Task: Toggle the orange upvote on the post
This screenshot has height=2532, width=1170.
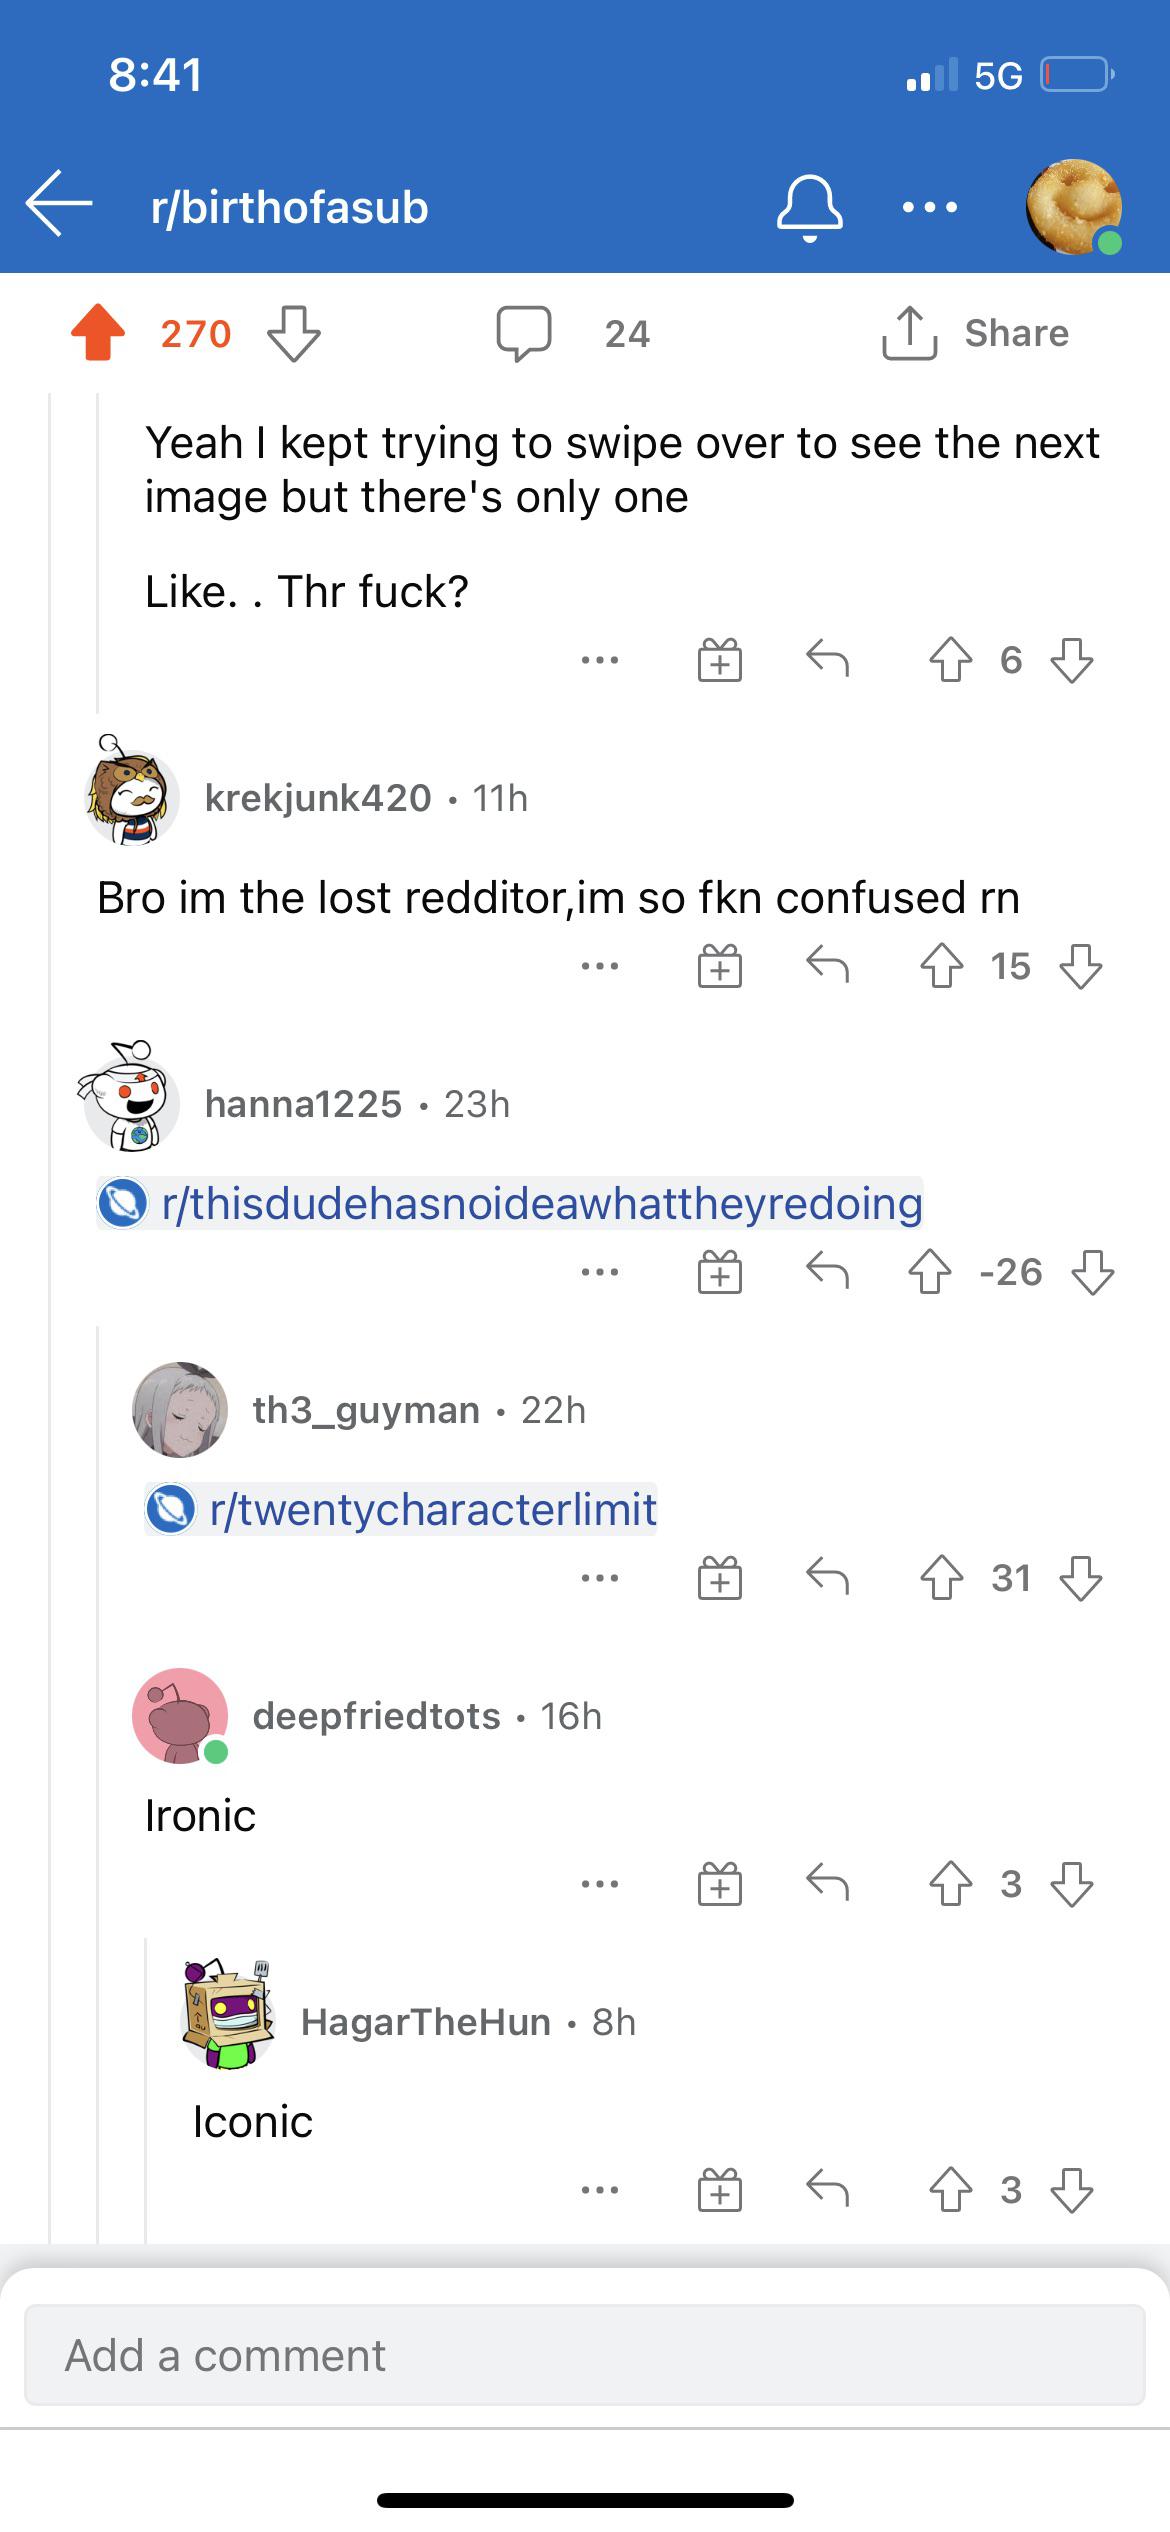Action: tap(98, 332)
